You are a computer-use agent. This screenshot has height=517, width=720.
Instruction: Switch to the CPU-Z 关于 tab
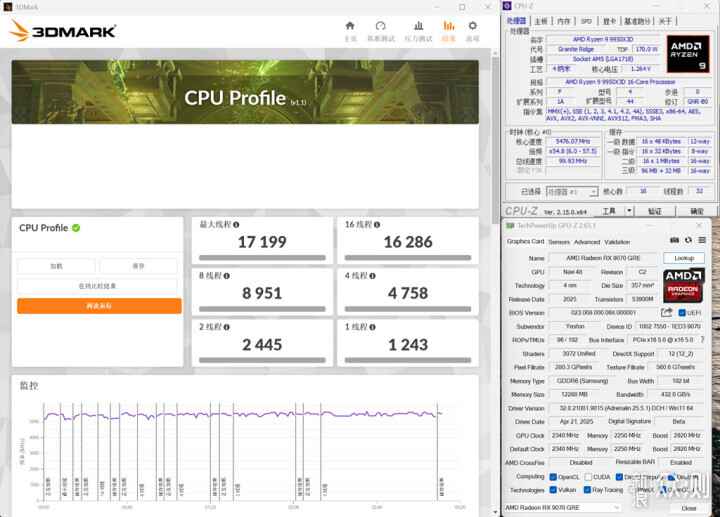tap(665, 21)
